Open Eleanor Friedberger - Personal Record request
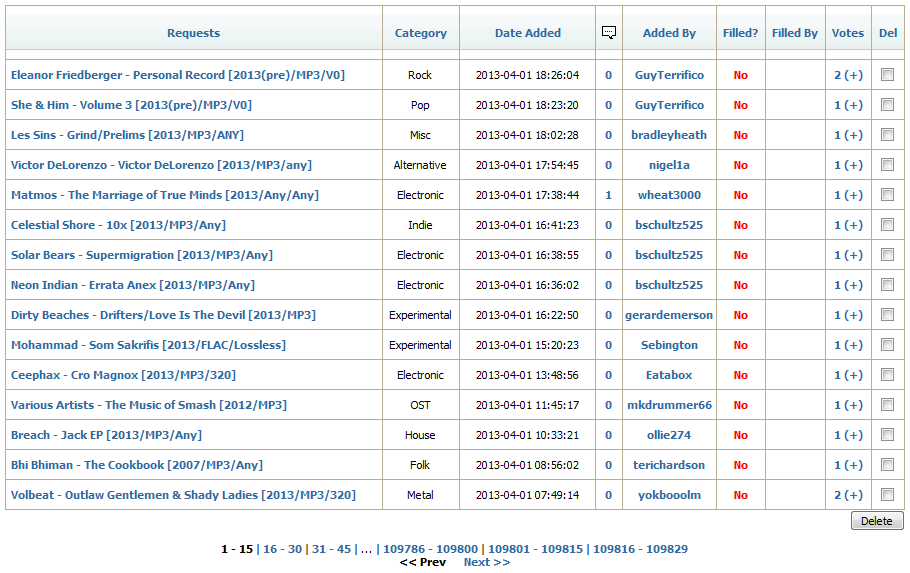Image resolution: width=910 pixels, height=573 pixels. coord(178,75)
